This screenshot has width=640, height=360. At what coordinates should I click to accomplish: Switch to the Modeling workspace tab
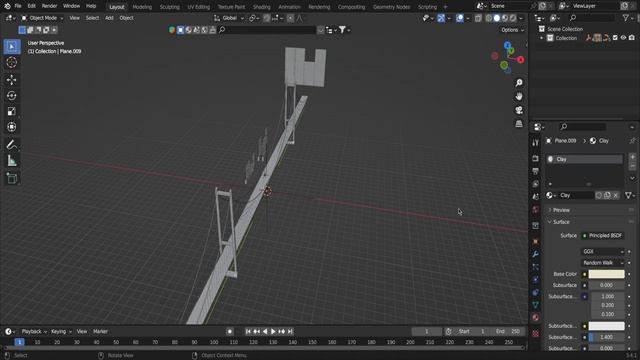click(142, 7)
